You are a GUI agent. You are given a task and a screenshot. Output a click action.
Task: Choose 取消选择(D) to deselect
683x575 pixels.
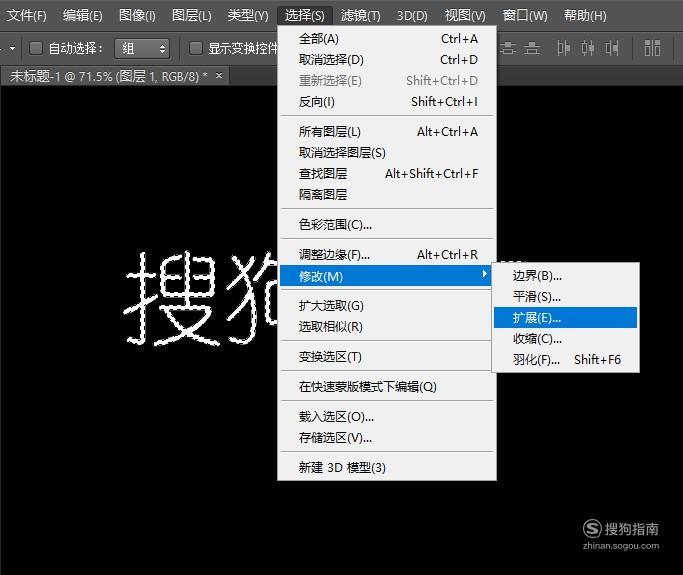click(387, 60)
